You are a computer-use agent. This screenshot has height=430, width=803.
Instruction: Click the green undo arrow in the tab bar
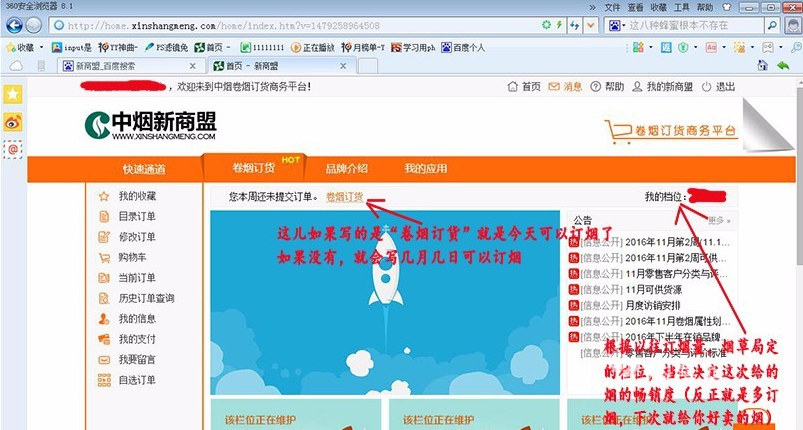point(783,65)
